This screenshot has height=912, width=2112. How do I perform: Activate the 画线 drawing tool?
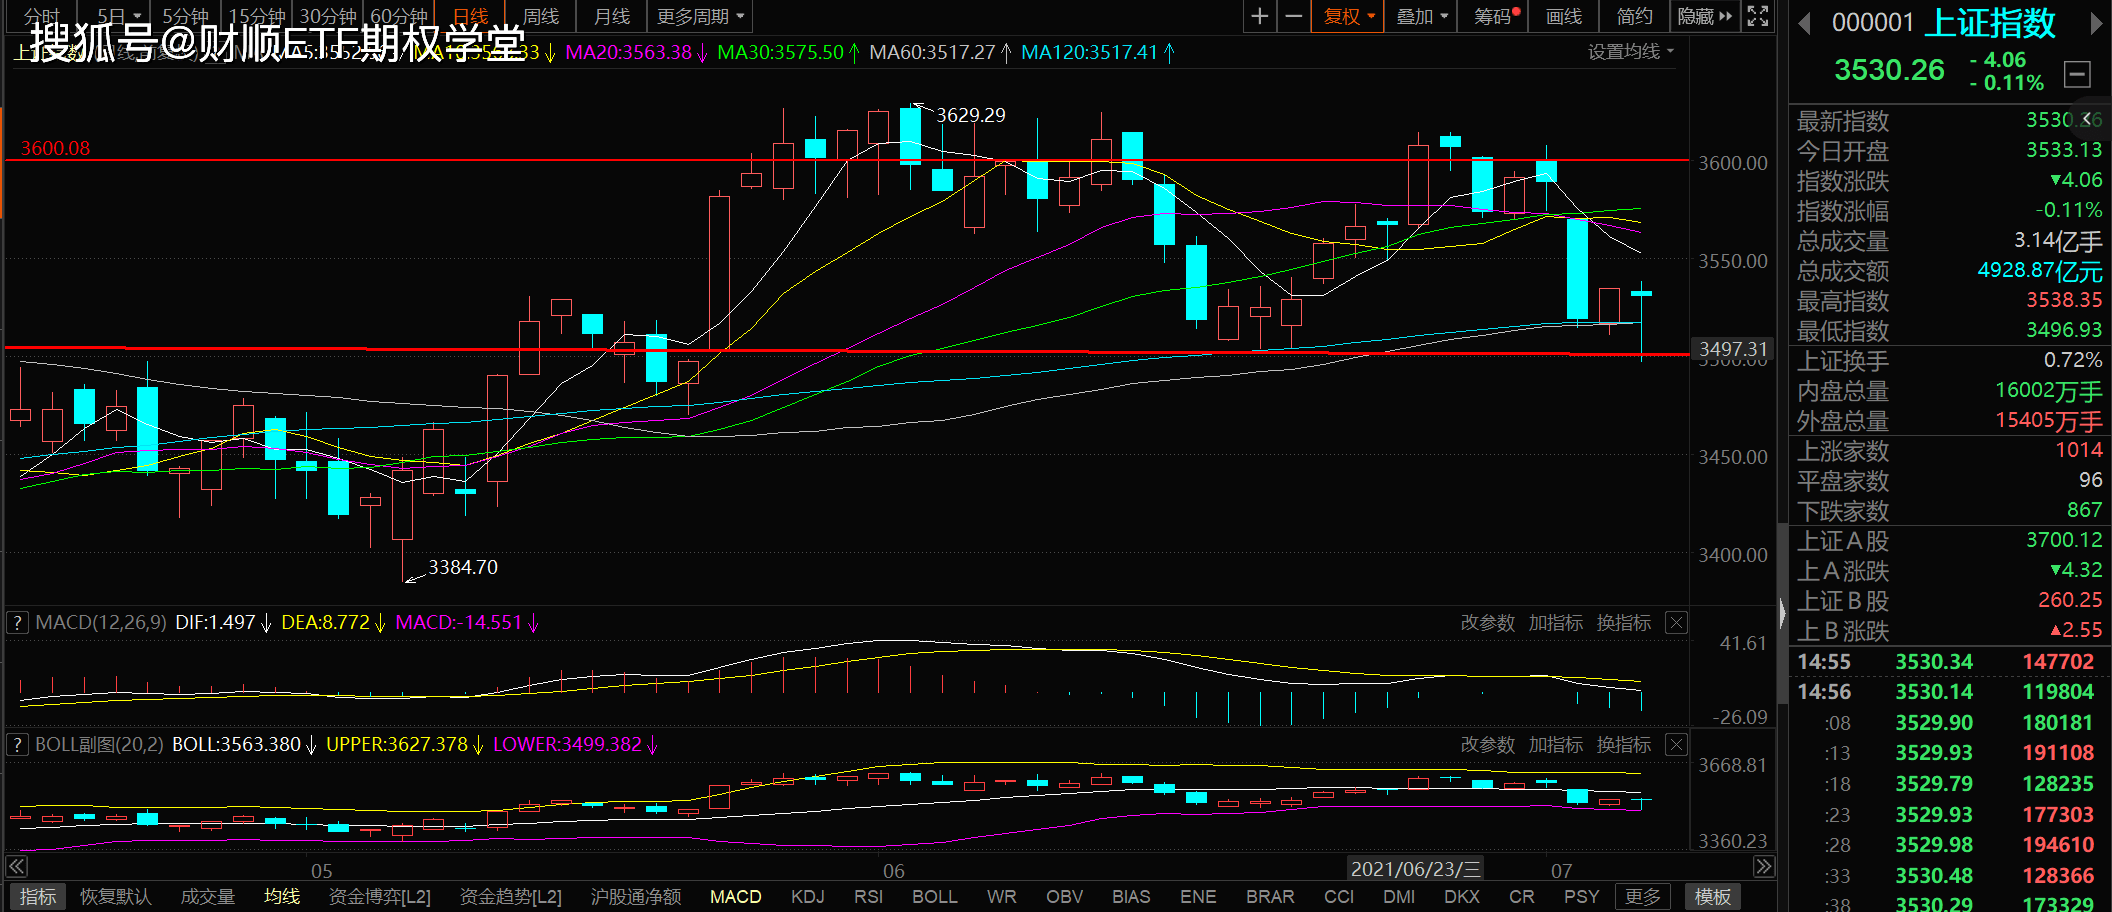1563,16
